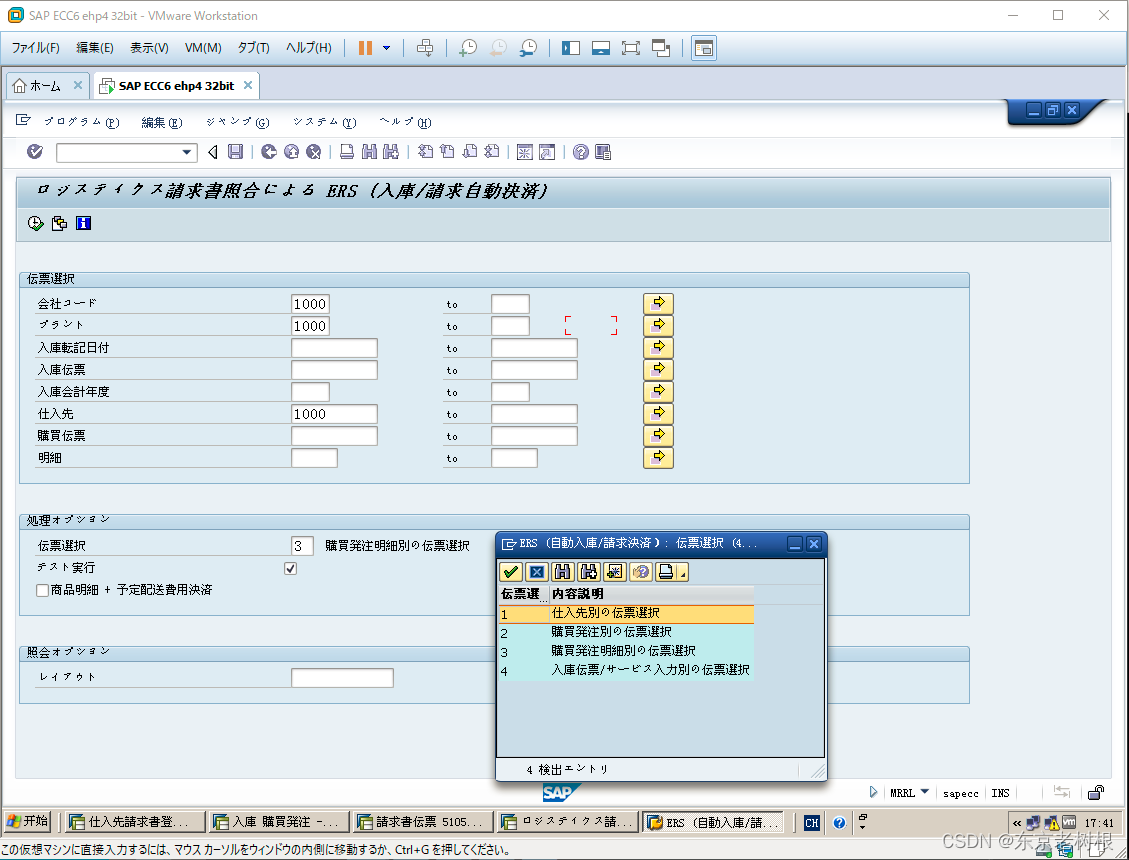Open multiple selection for 会社コード

pos(658,304)
